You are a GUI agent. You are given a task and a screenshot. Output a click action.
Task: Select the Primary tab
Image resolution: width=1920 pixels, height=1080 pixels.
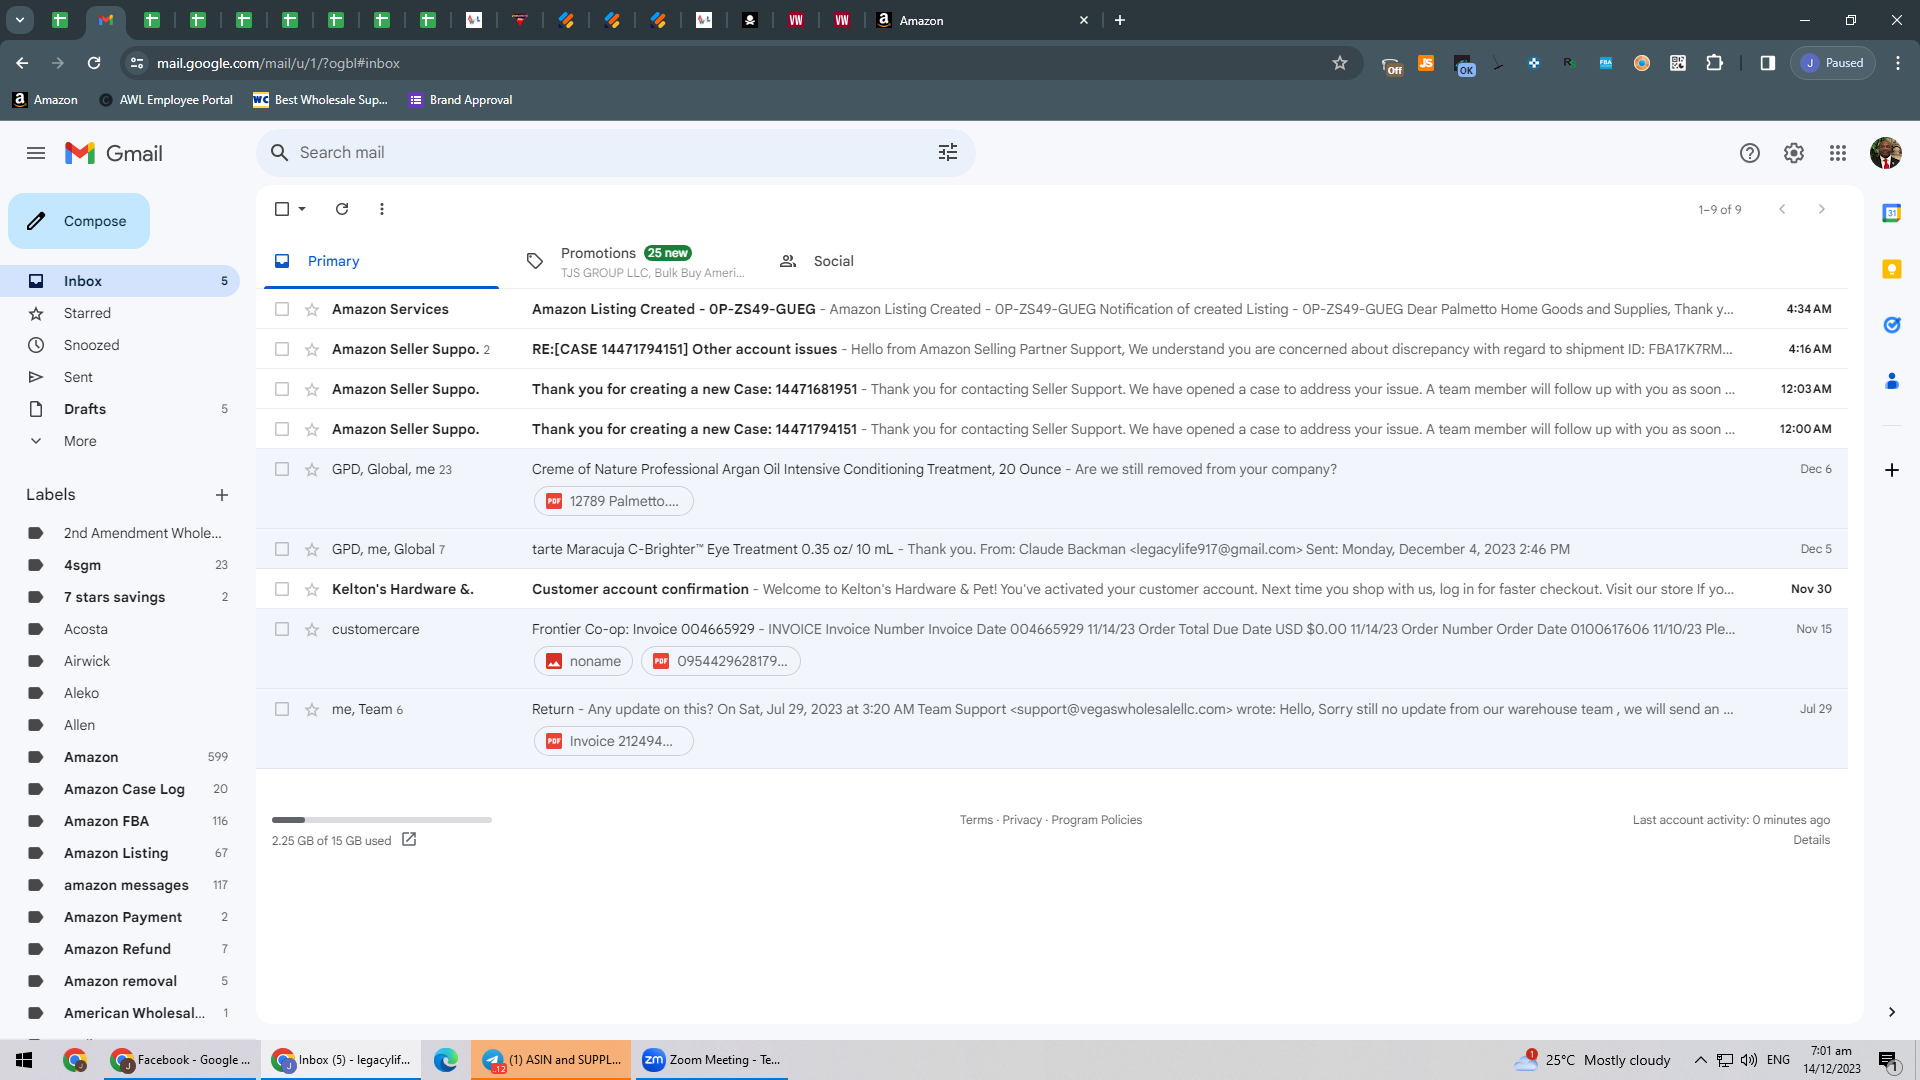(381, 261)
